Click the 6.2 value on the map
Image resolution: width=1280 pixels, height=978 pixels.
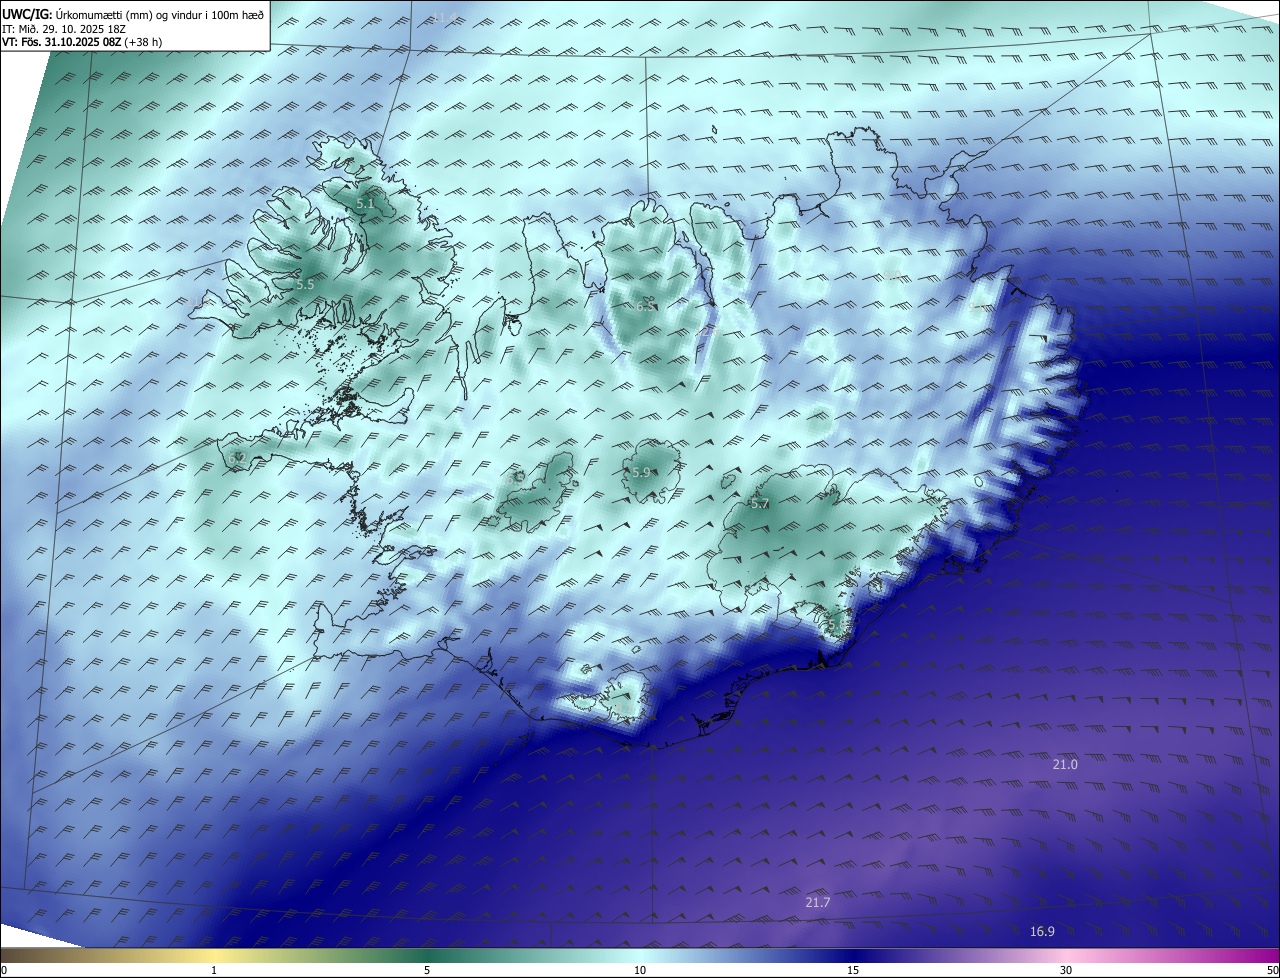[x=237, y=458]
